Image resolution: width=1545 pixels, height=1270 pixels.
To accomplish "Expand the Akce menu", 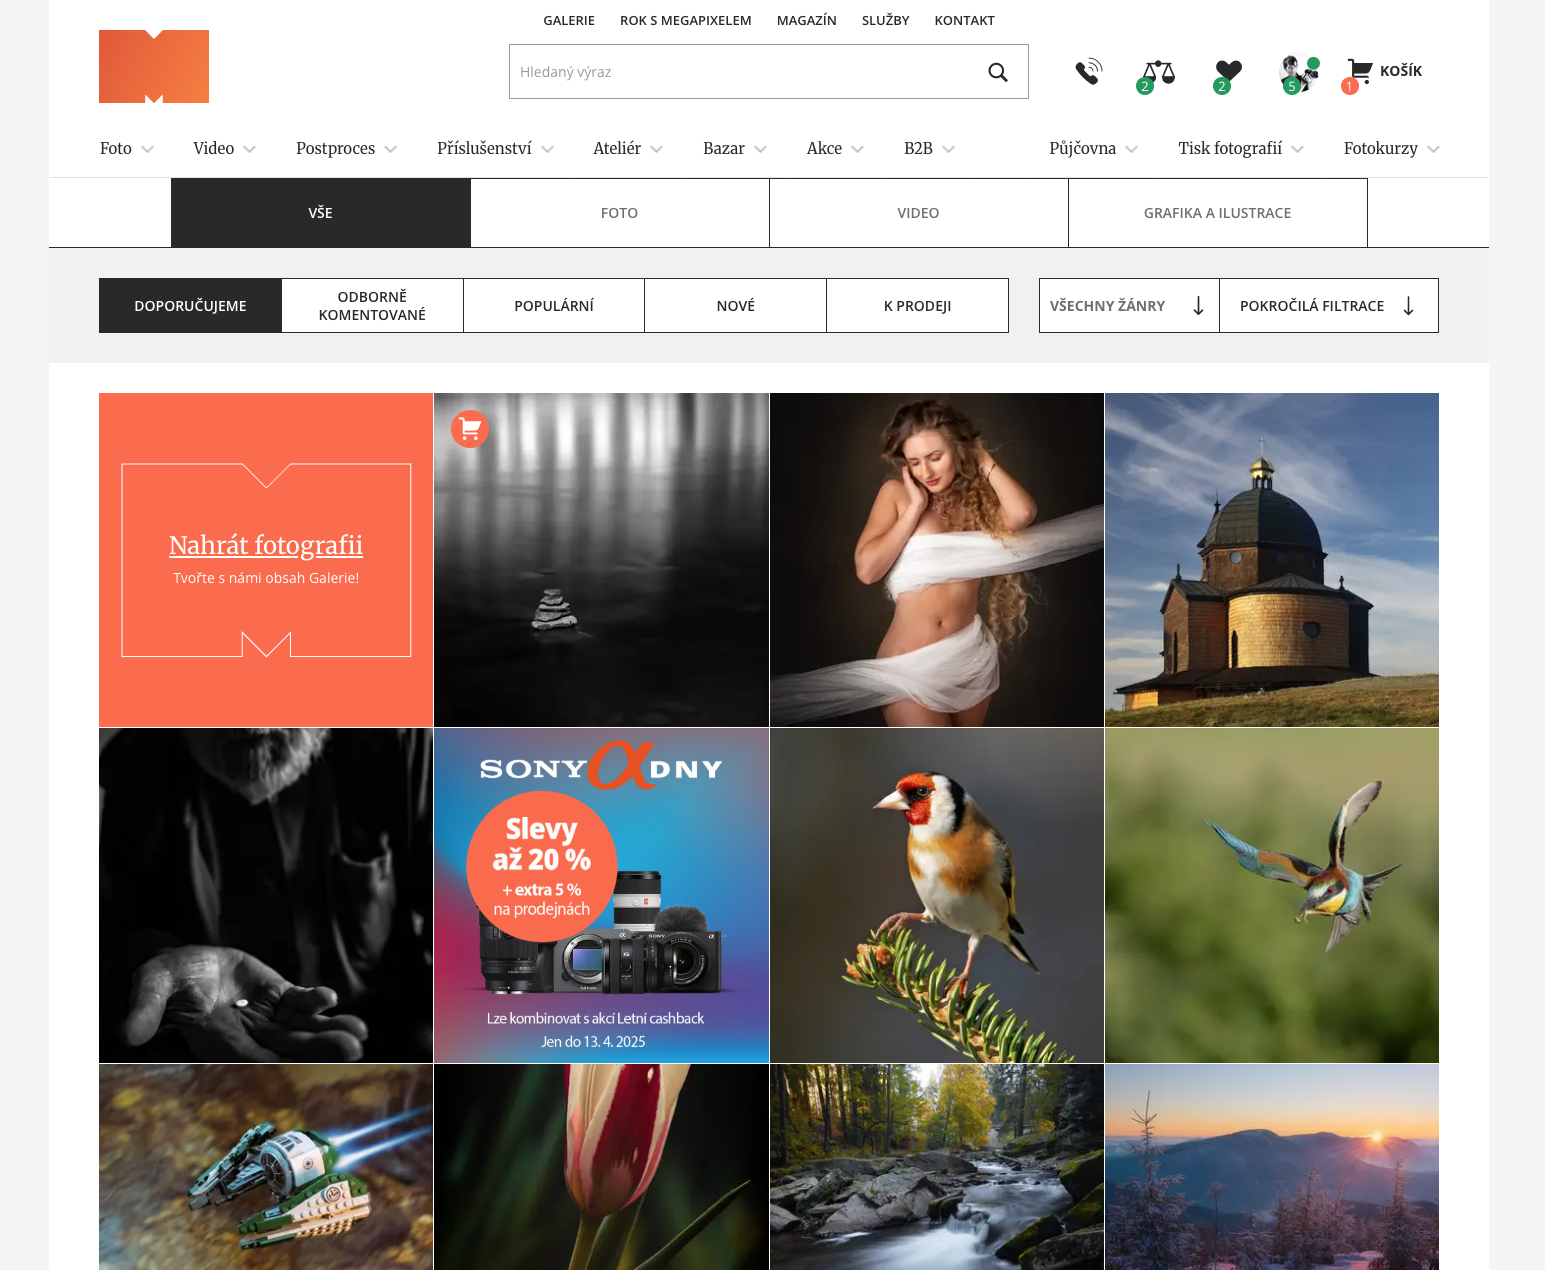I will coord(836,148).
